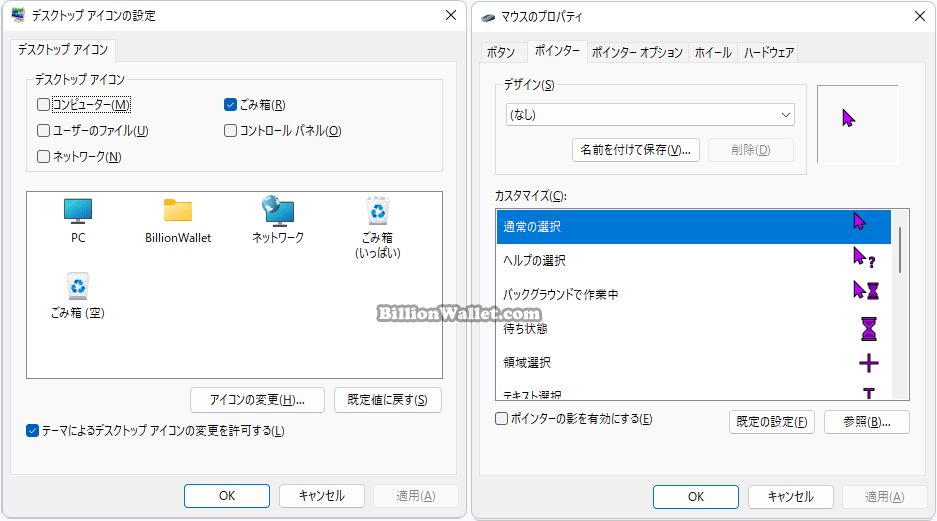Check the ユーザーのファイル(U) checkbox
937x521 pixels.
click(43, 130)
